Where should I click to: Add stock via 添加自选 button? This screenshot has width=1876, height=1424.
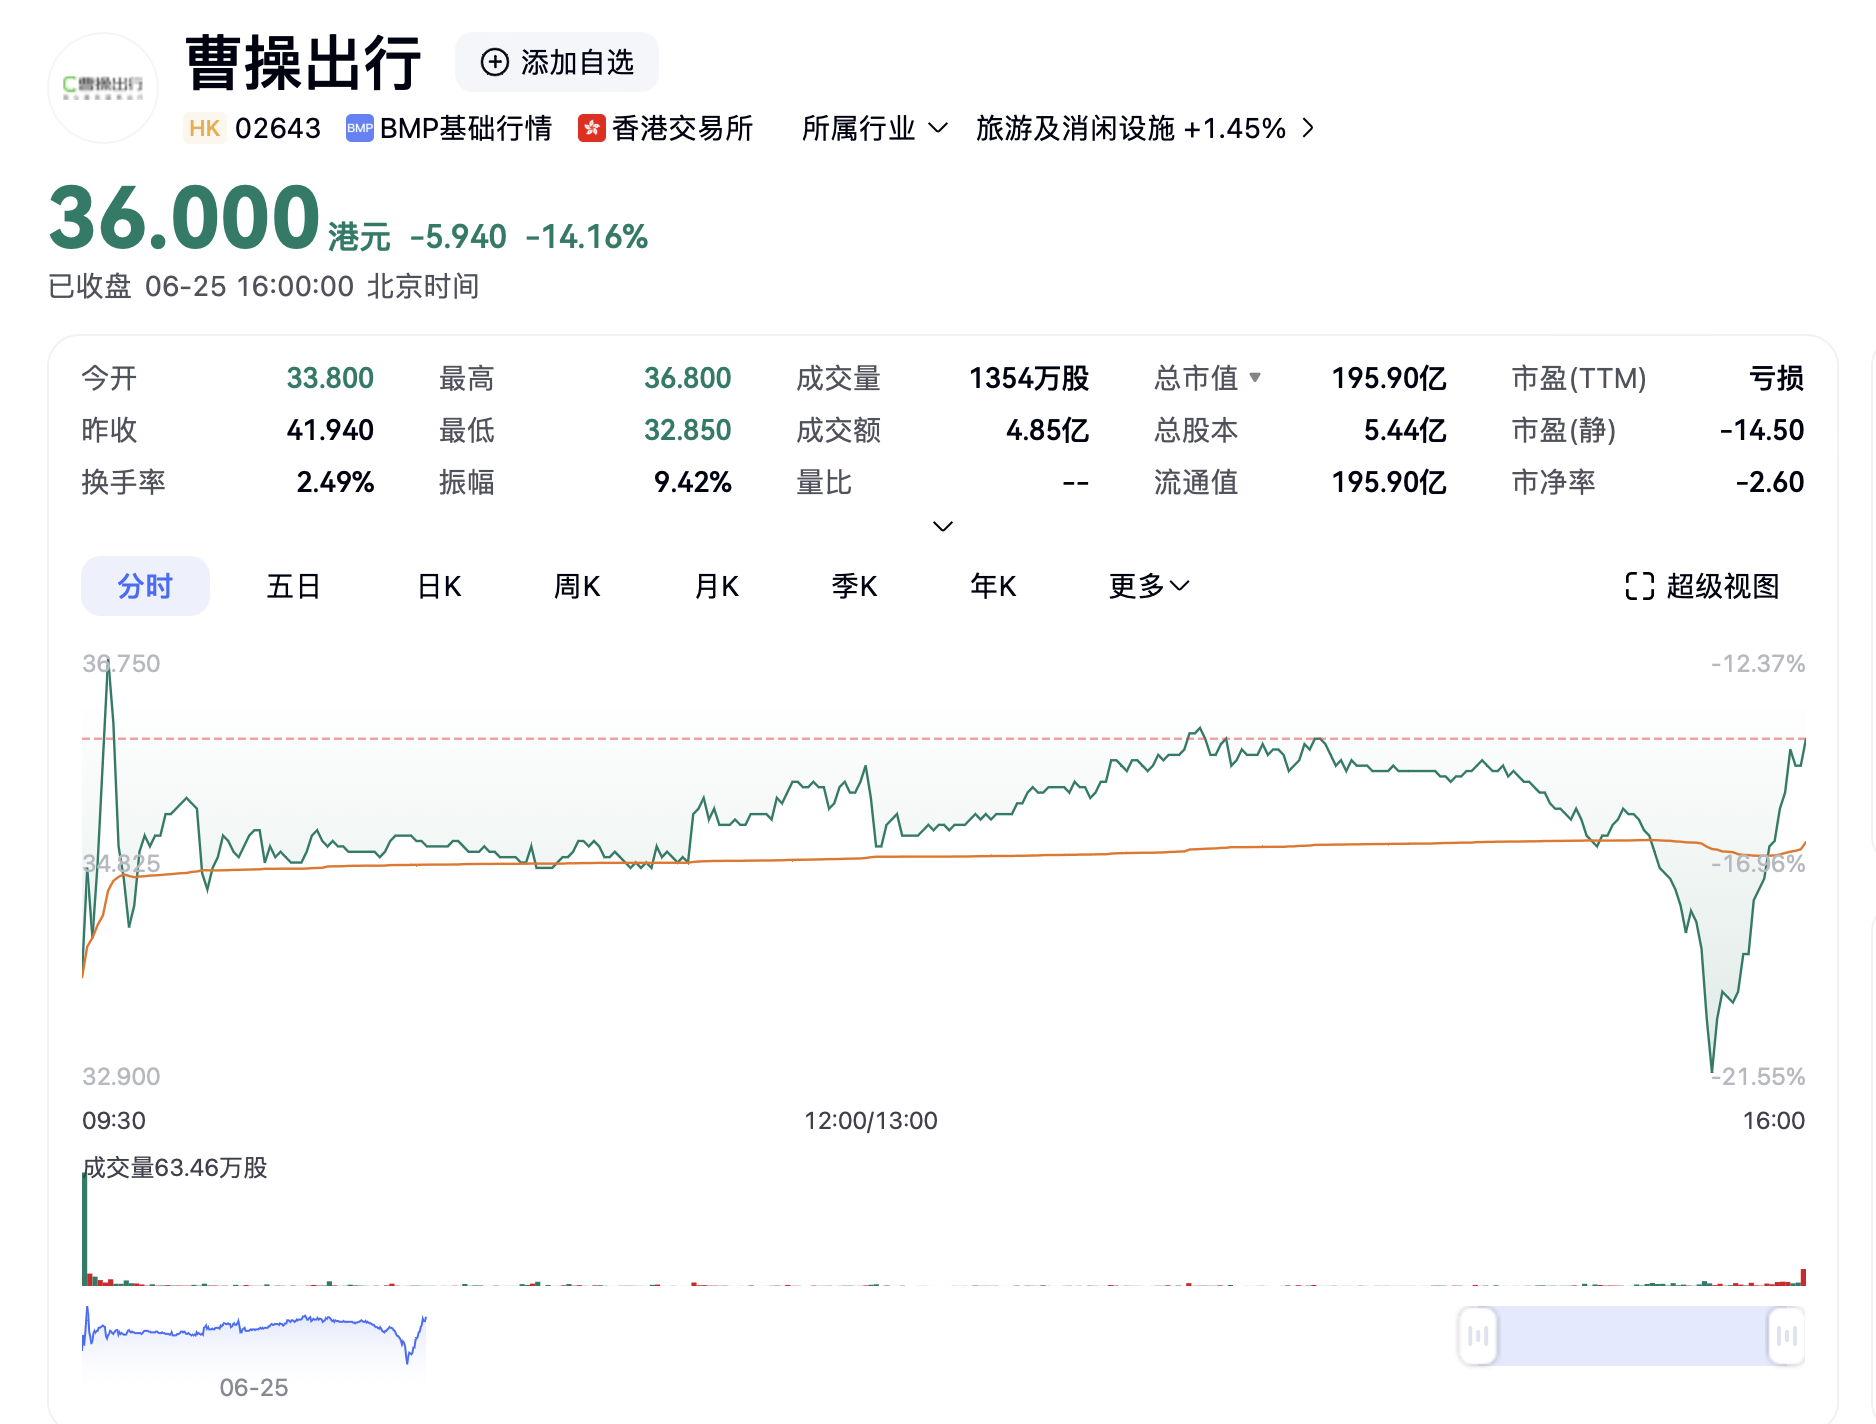[x=557, y=62]
